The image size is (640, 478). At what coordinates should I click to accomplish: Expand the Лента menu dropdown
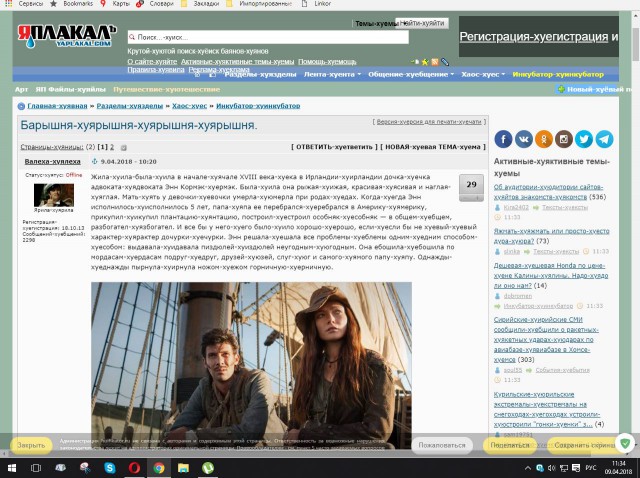tap(332, 74)
